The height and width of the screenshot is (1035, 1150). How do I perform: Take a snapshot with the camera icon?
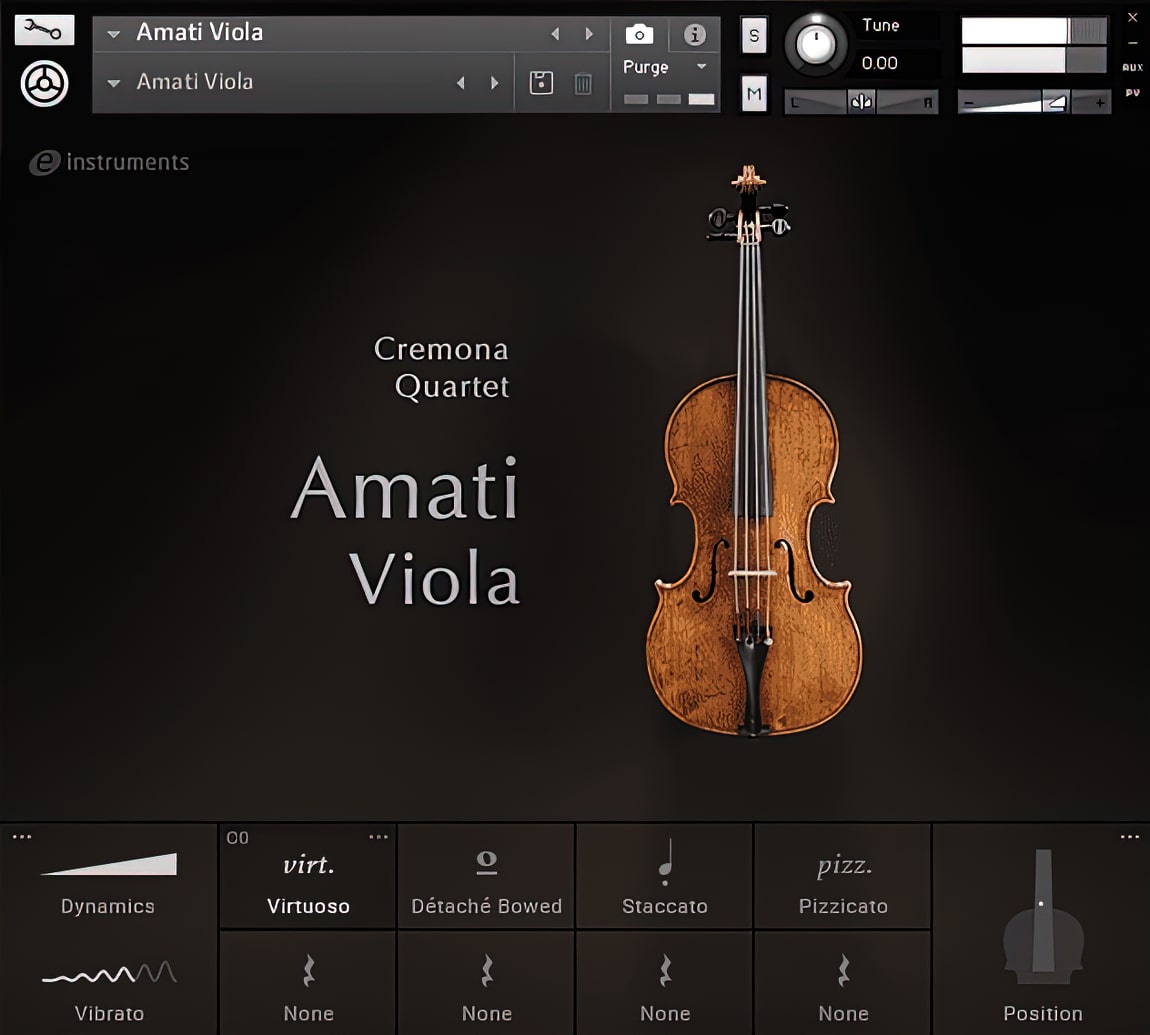click(639, 34)
